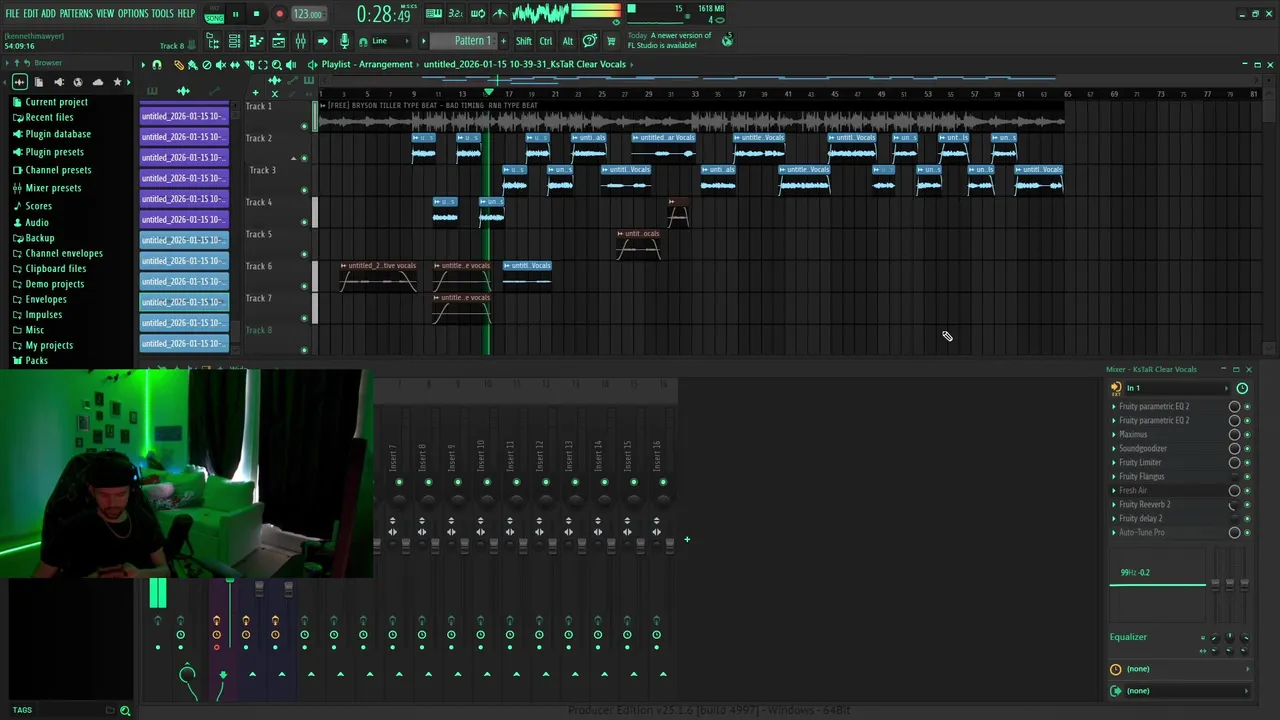
Task: Toggle the metronome icon
Action: [x=500, y=13]
